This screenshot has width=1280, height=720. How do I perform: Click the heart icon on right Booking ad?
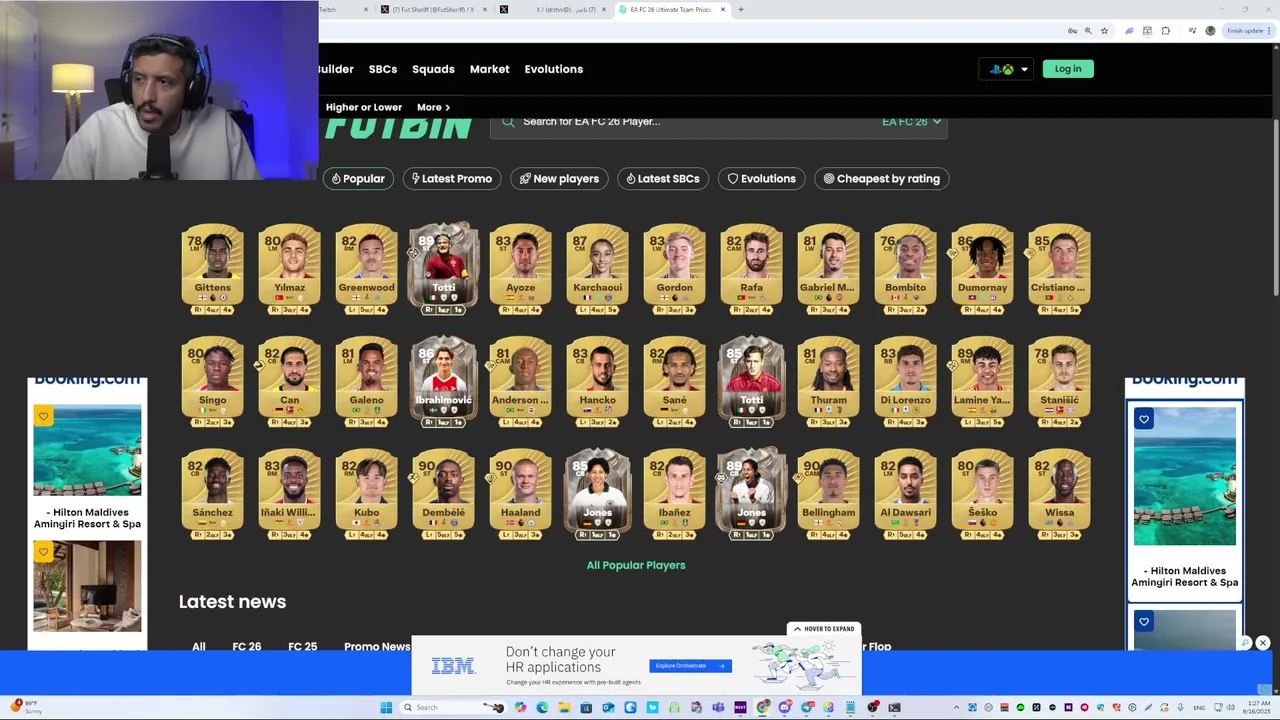(x=1144, y=419)
